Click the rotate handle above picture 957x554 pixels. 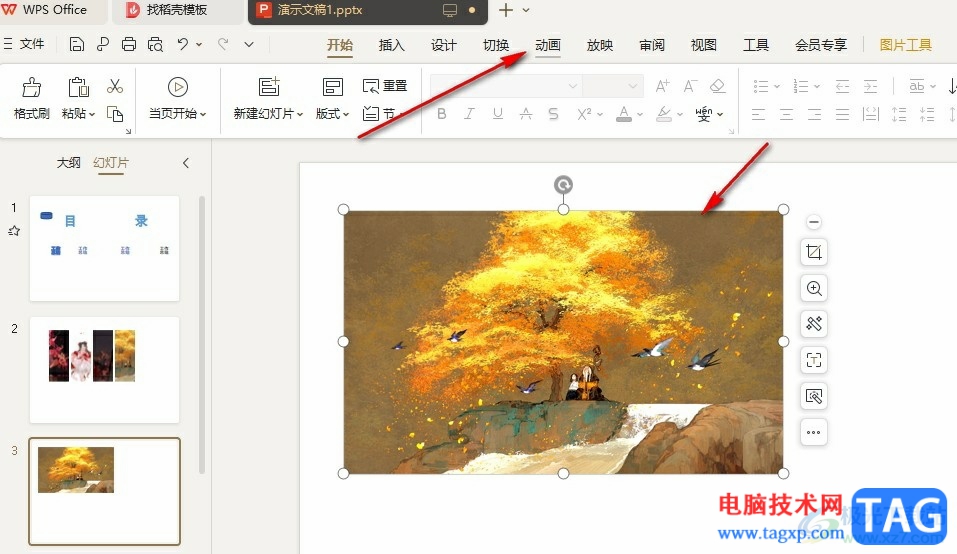[563, 184]
